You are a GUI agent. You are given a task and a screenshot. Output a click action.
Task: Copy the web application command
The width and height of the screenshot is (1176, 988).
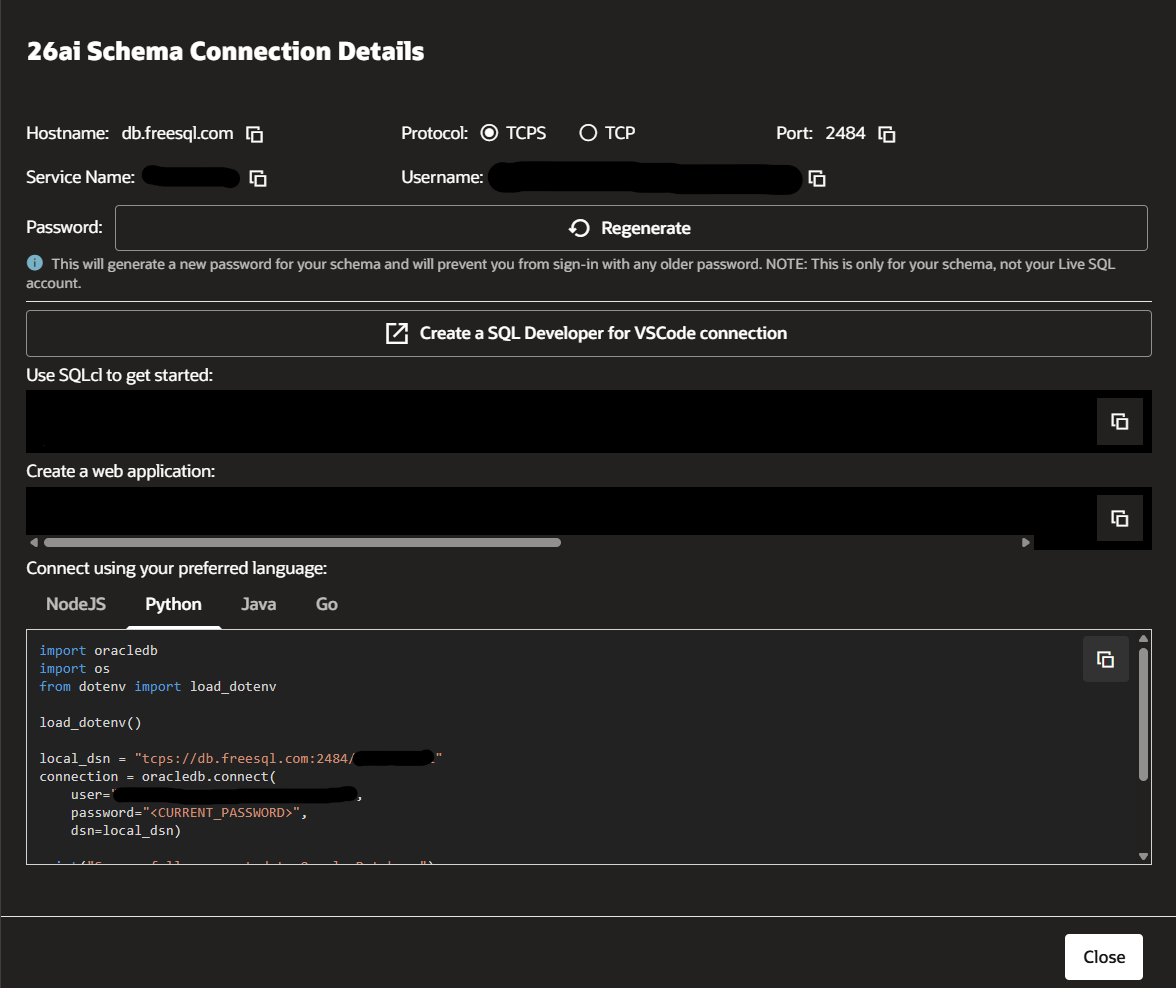pyautogui.click(x=1120, y=518)
